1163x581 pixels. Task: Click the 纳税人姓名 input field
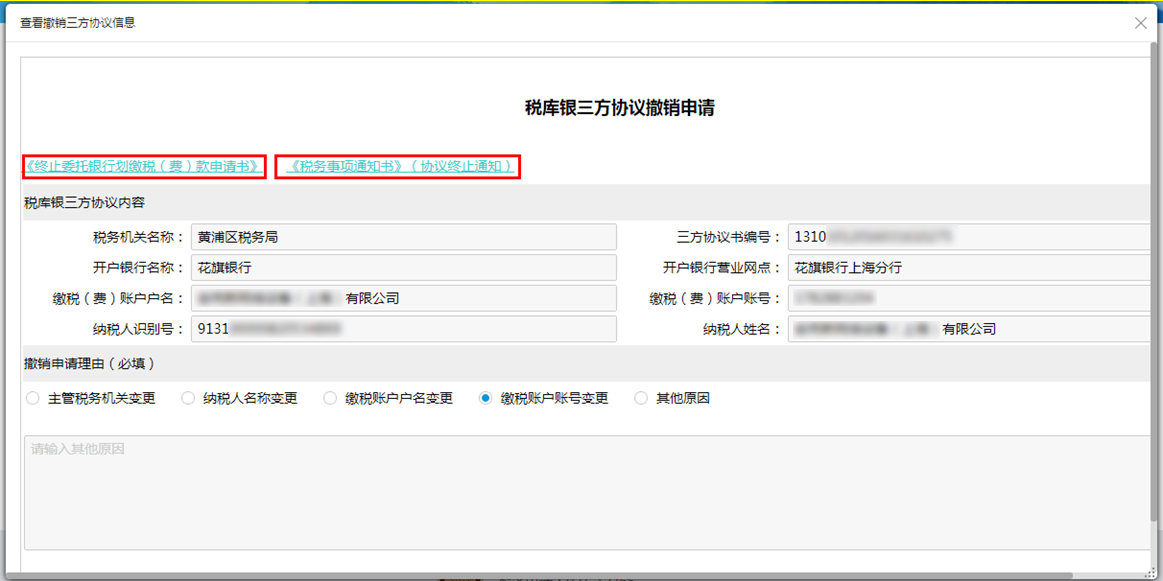(x=968, y=329)
